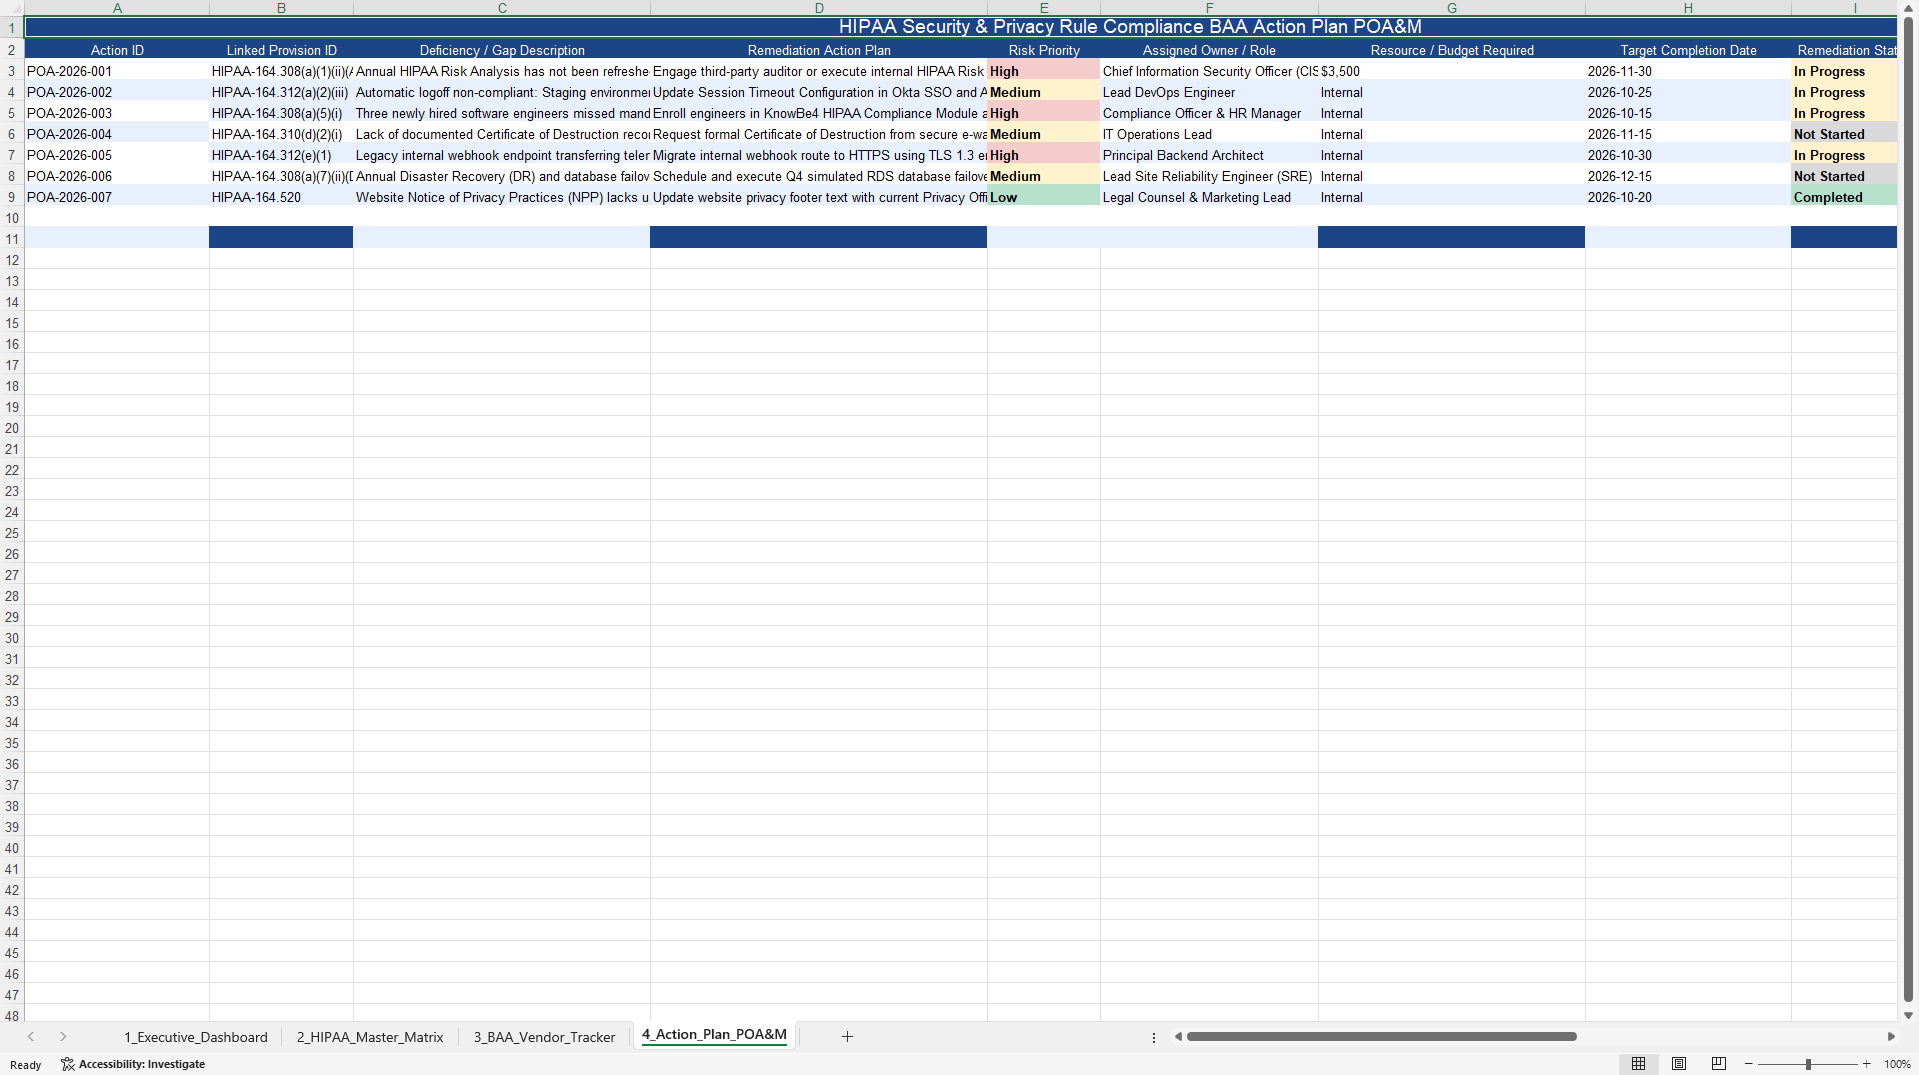The image size is (1919, 1075).
Task: Select column A header
Action: point(117,8)
